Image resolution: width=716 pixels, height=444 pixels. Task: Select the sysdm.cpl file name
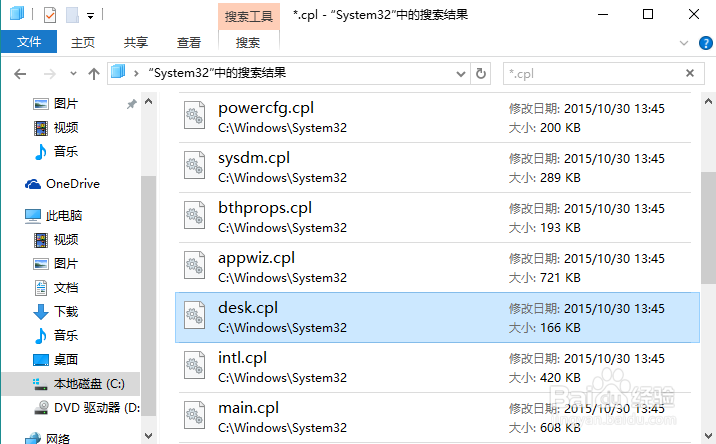(254, 158)
